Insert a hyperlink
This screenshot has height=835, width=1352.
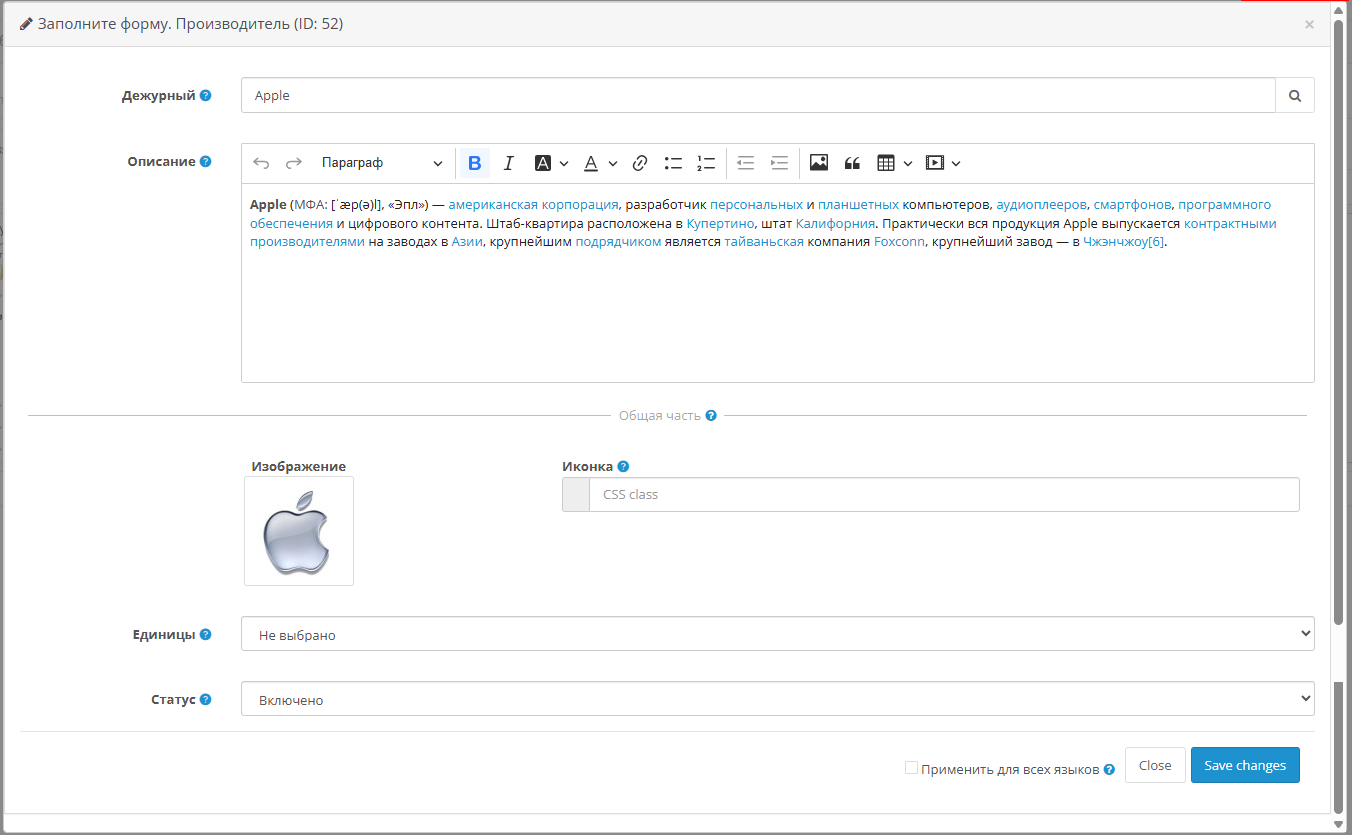pos(640,163)
